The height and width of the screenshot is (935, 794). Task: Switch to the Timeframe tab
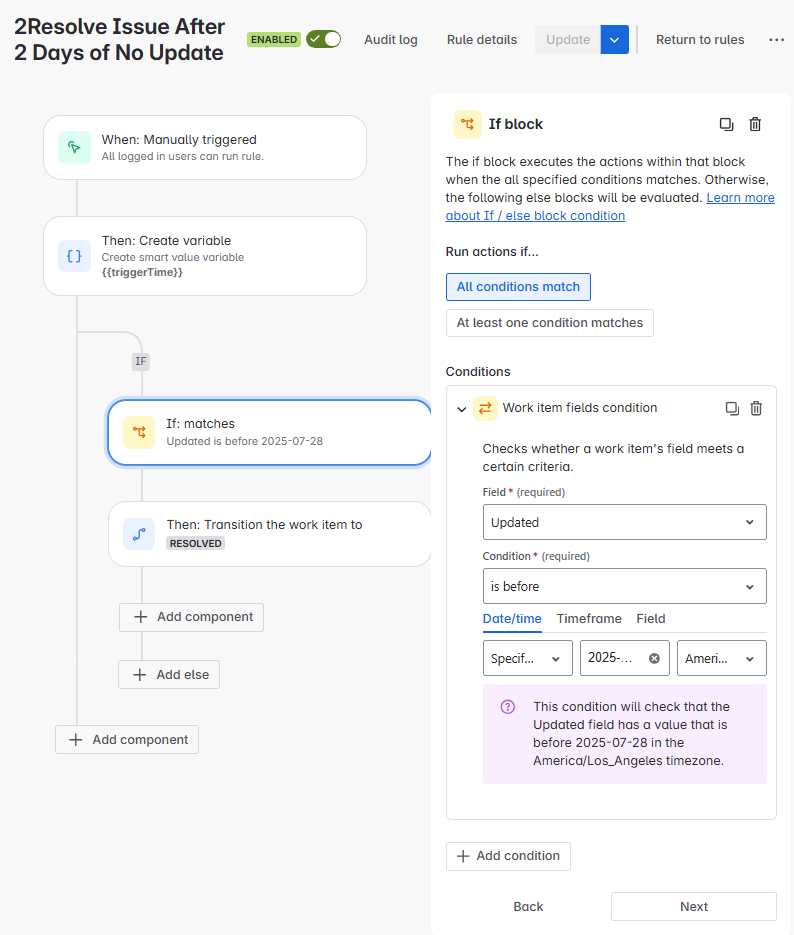coord(589,619)
